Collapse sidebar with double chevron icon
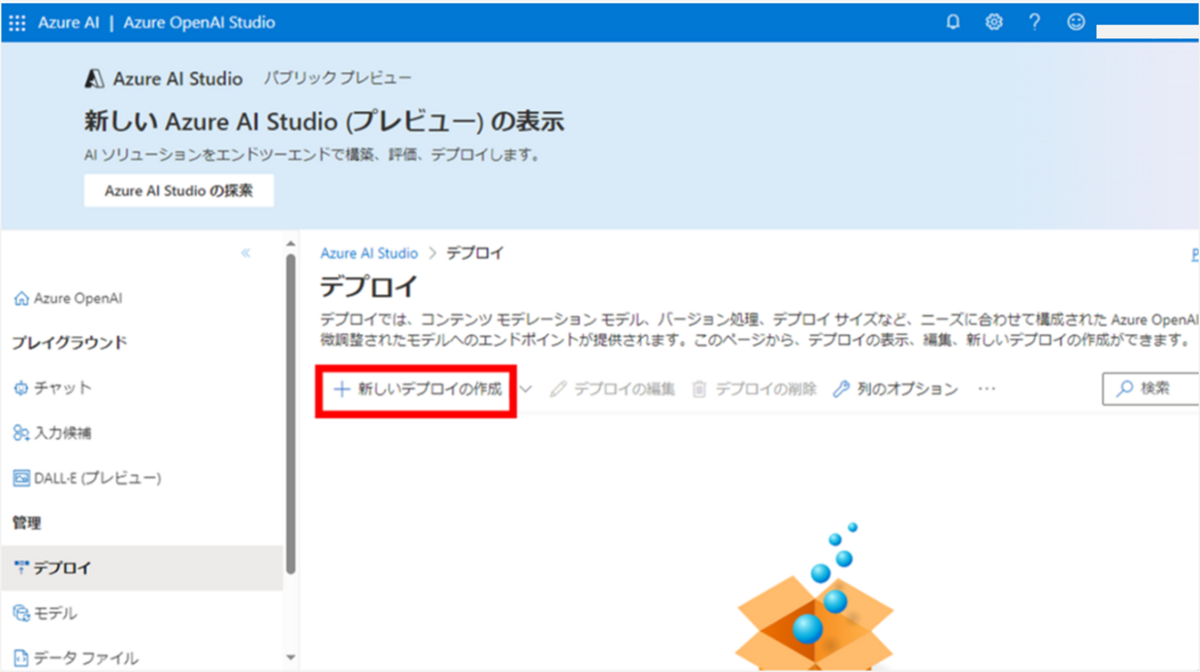This screenshot has height=672, width=1200. (x=246, y=253)
